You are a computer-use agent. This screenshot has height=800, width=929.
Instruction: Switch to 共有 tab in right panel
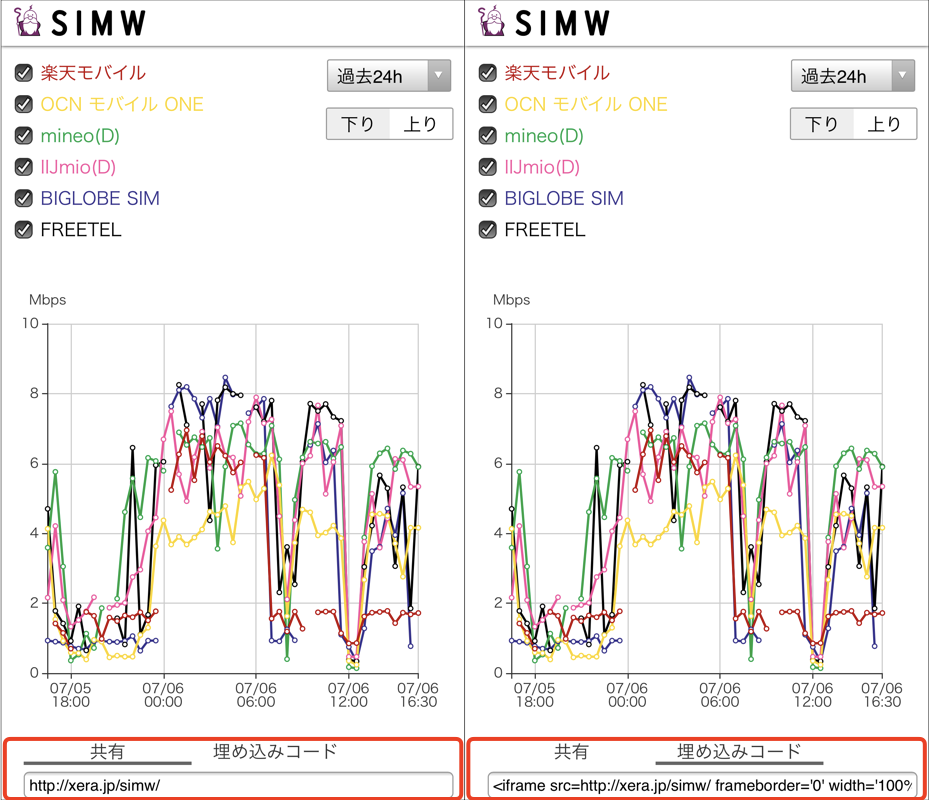(x=571, y=751)
